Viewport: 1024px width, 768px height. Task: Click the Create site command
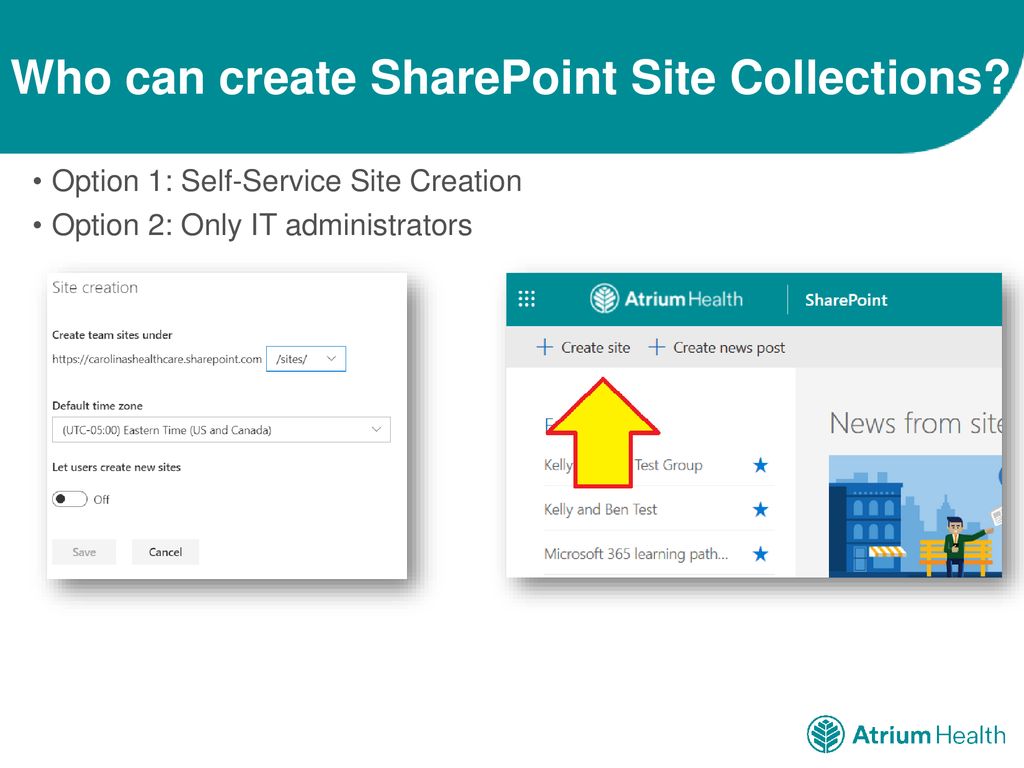[583, 347]
